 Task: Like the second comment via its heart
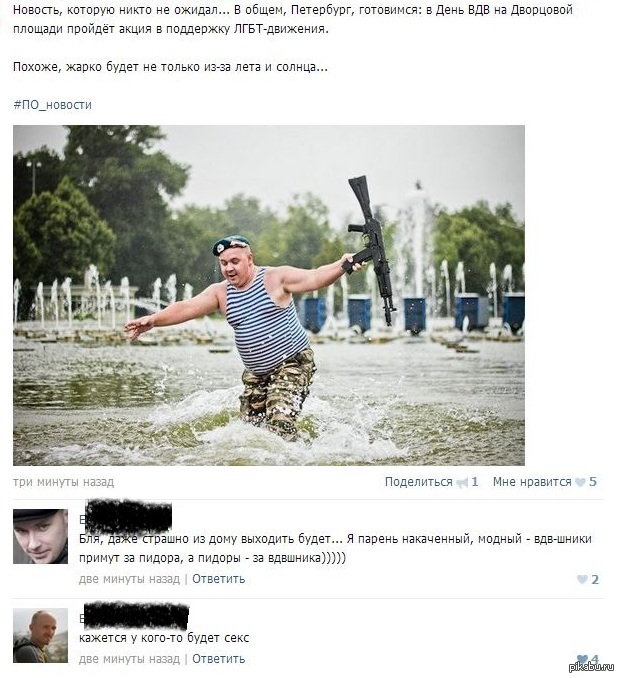point(582,659)
